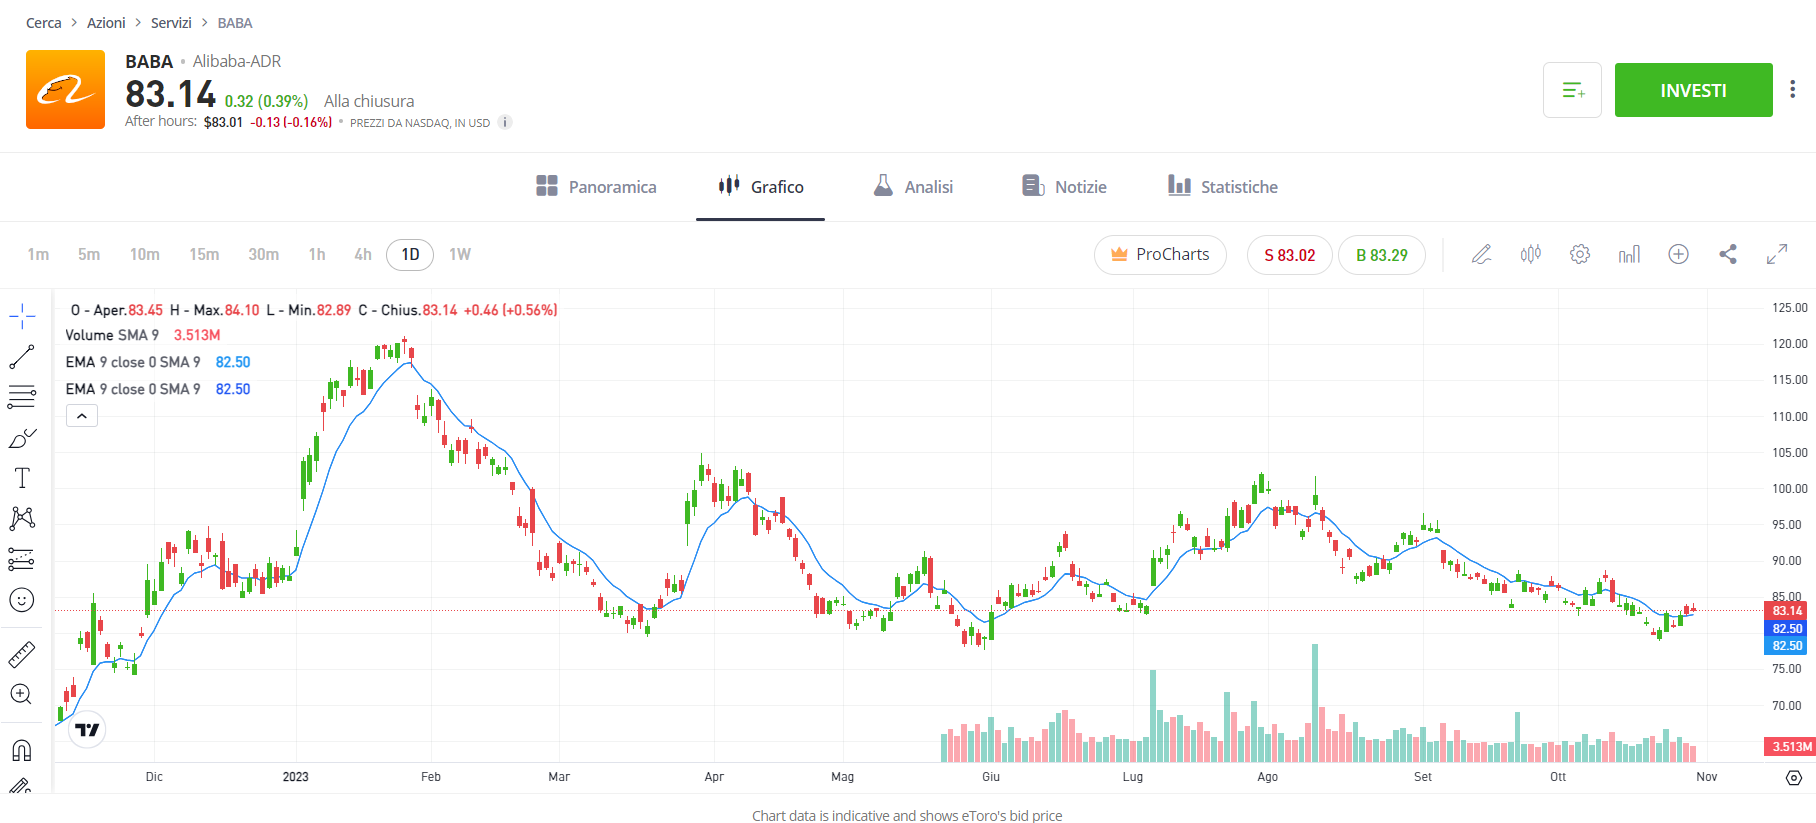Click the Volume SMA 9 legend
The image size is (1816, 823).
(143, 335)
